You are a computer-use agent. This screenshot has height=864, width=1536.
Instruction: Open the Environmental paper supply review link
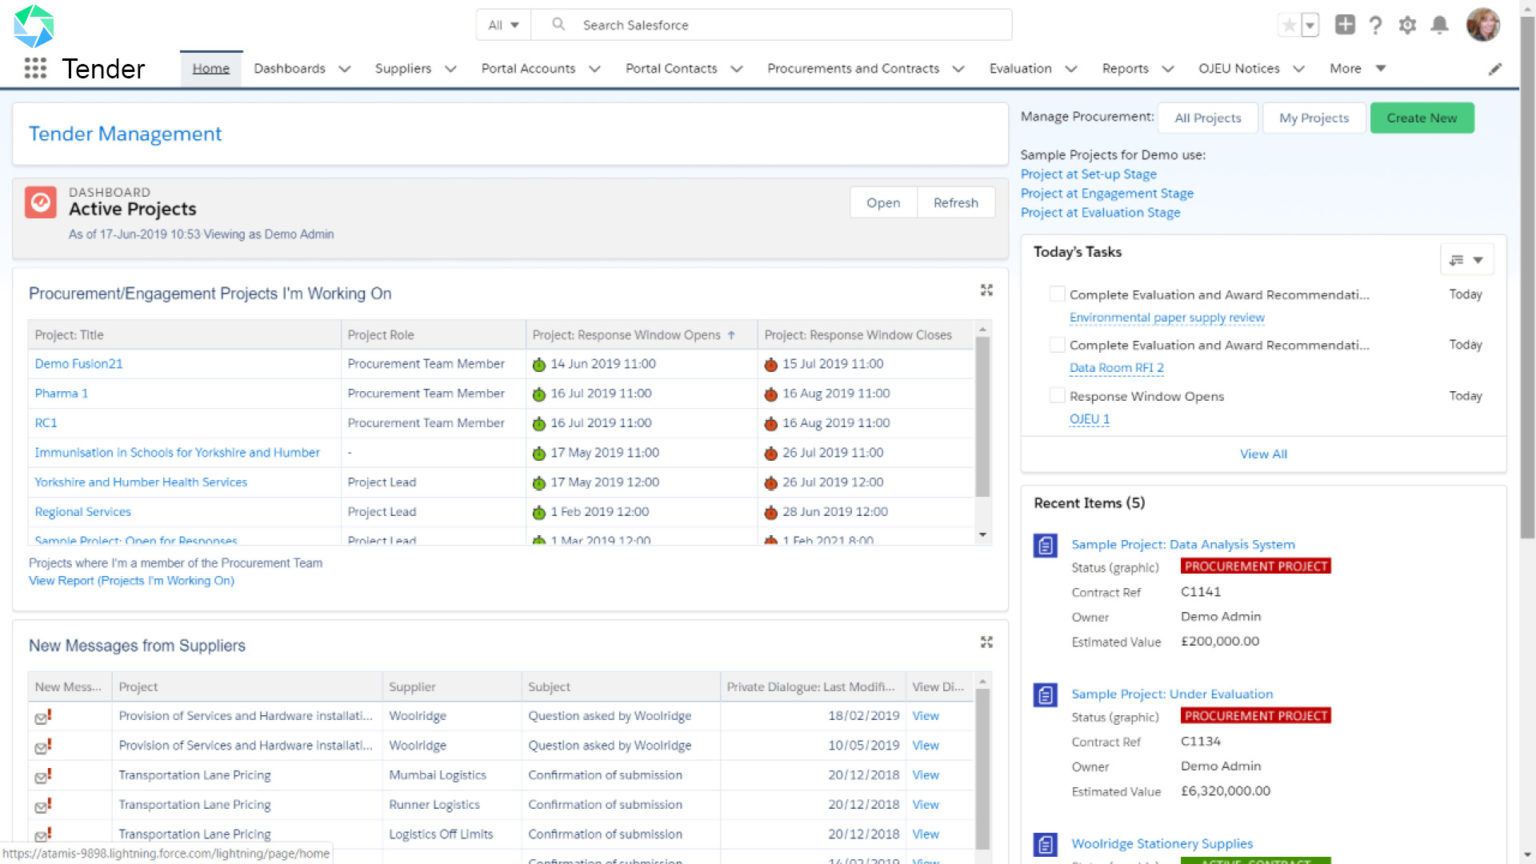point(1166,317)
